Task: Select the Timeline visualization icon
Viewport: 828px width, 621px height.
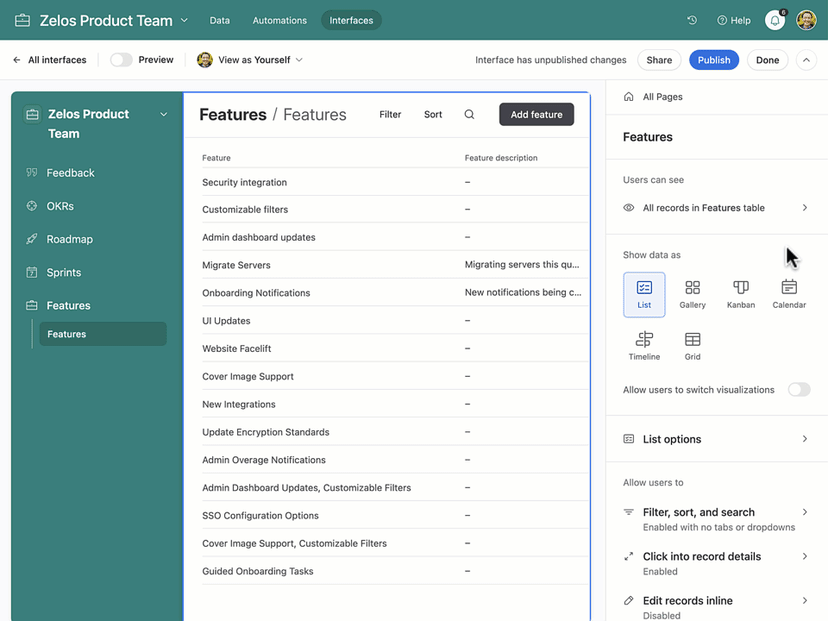Action: 644,344
